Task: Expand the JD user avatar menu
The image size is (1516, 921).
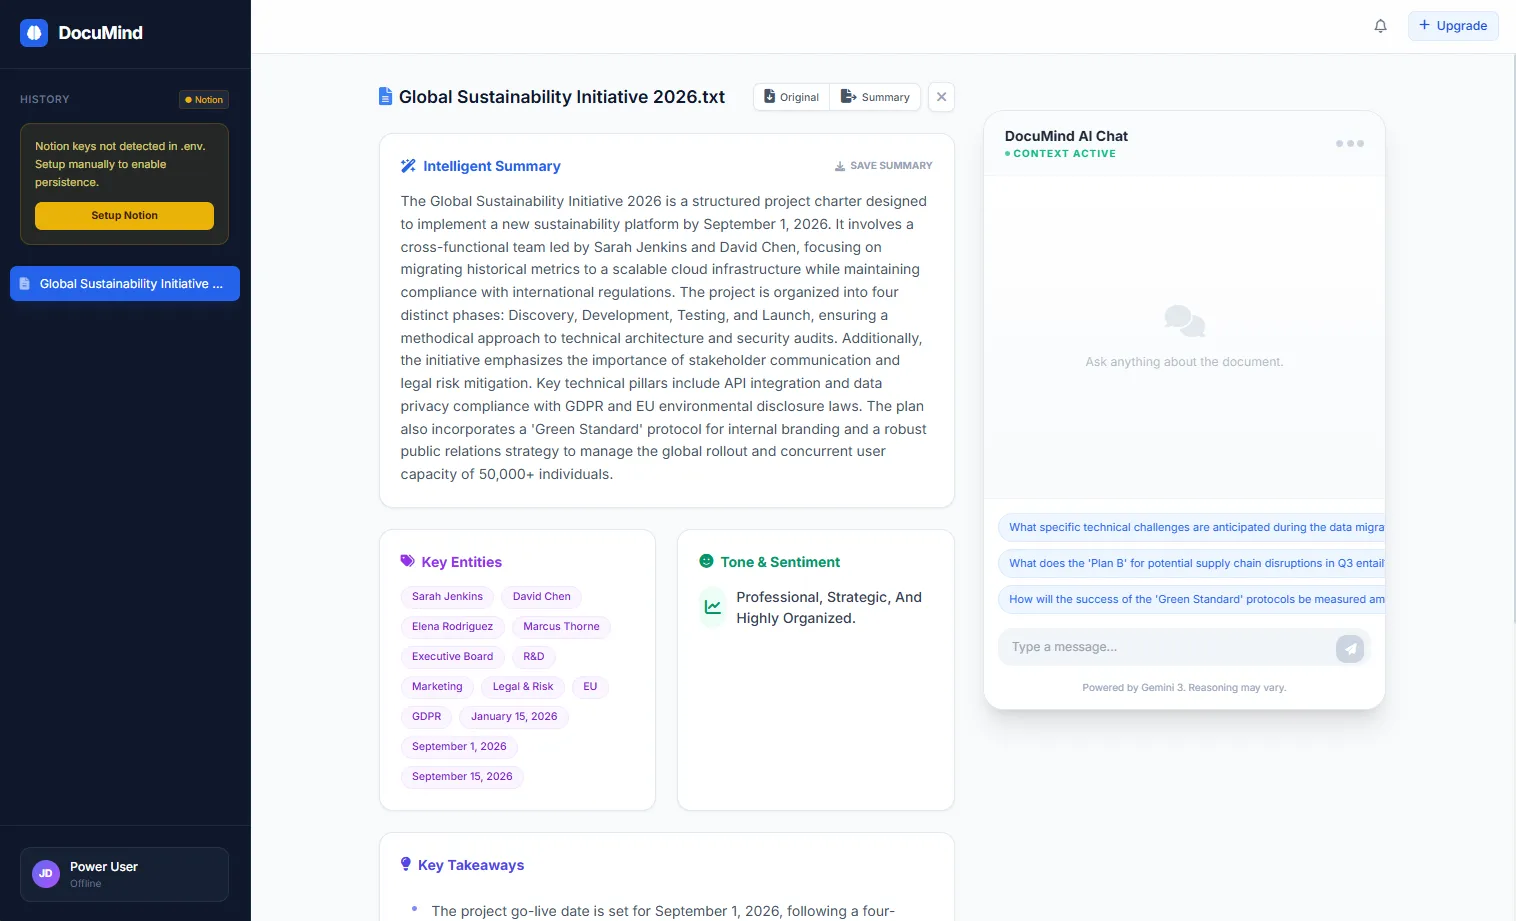Action: (45, 873)
